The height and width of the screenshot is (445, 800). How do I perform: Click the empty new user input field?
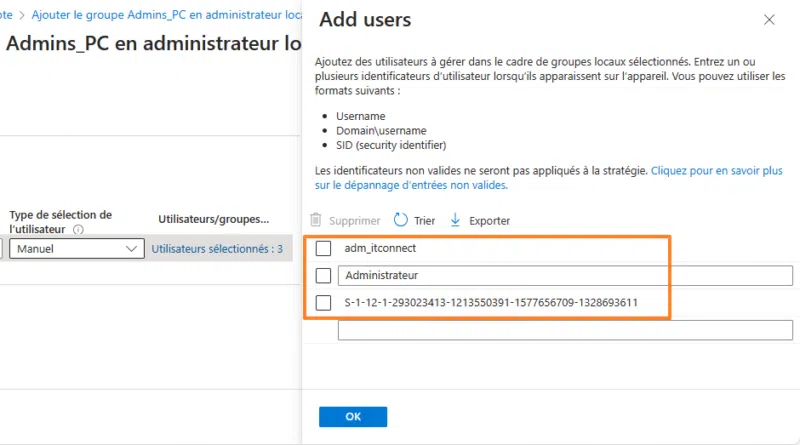[565, 330]
